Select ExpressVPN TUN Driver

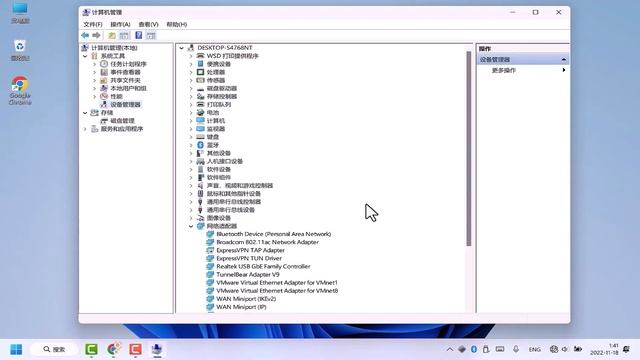[x=249, y=258]
